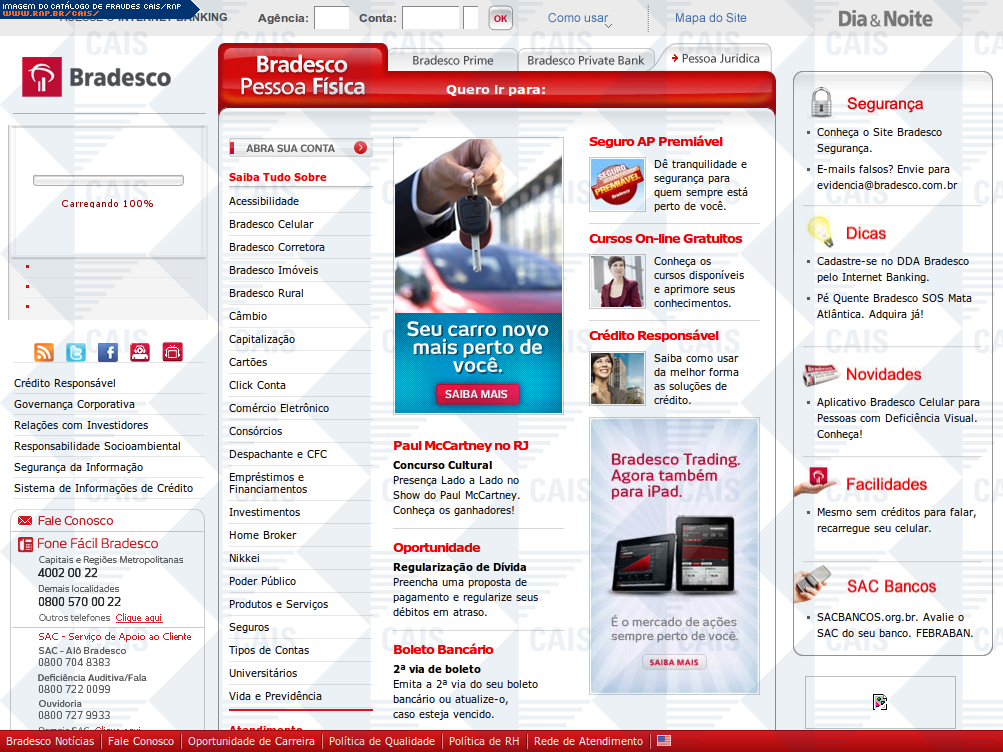Click the Dicas light bulb icon
The image size is (1003, 752).
coord(821,232)
